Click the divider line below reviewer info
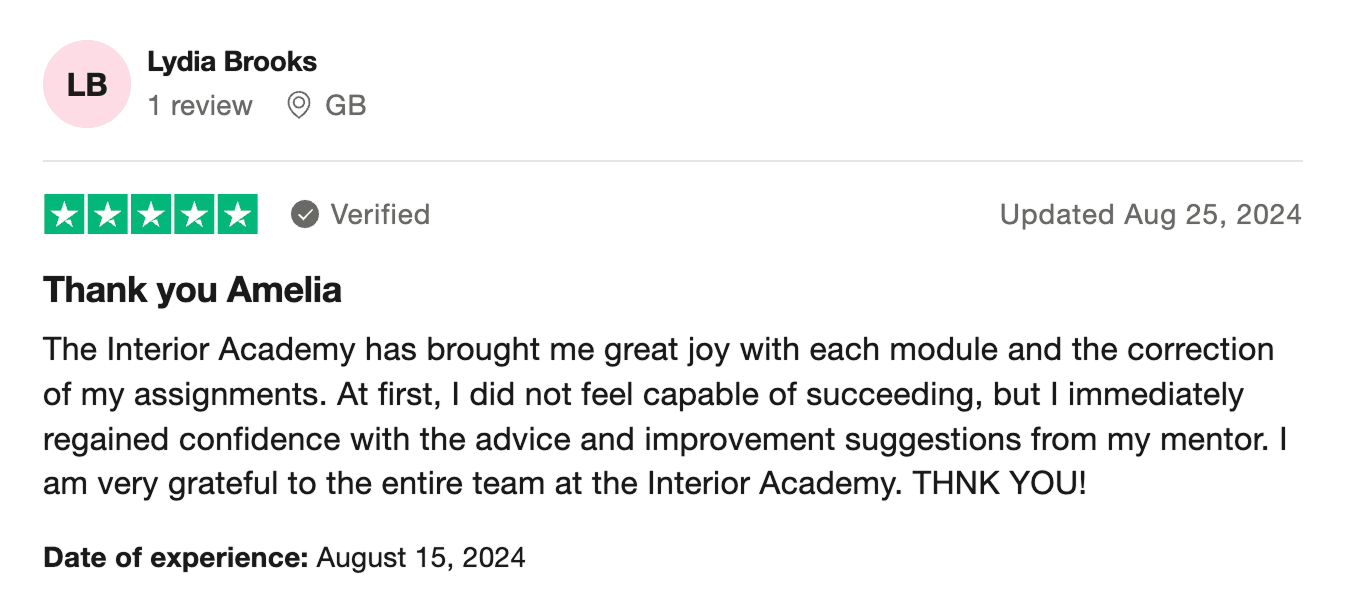The height and width of the screenshot is (606, 1346). tap(672, 161)
